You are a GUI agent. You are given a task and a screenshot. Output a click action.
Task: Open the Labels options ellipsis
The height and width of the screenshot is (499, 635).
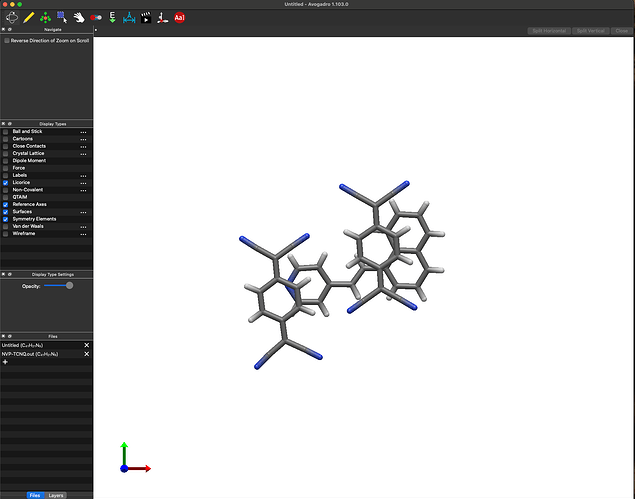(x=84, y=176)
